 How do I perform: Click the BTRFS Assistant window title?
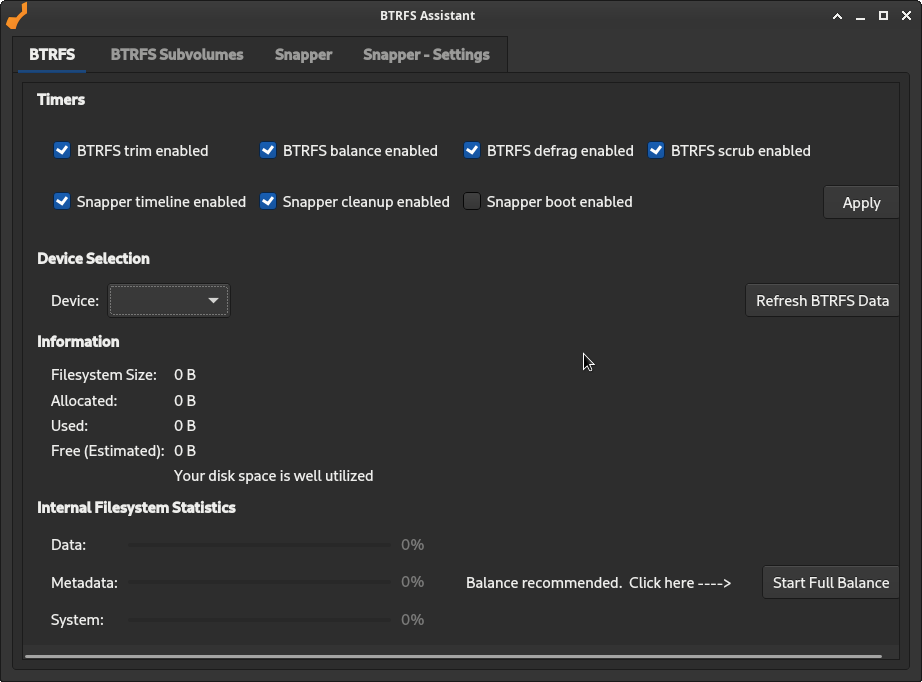pyautogui.click(x=427, y=16)
